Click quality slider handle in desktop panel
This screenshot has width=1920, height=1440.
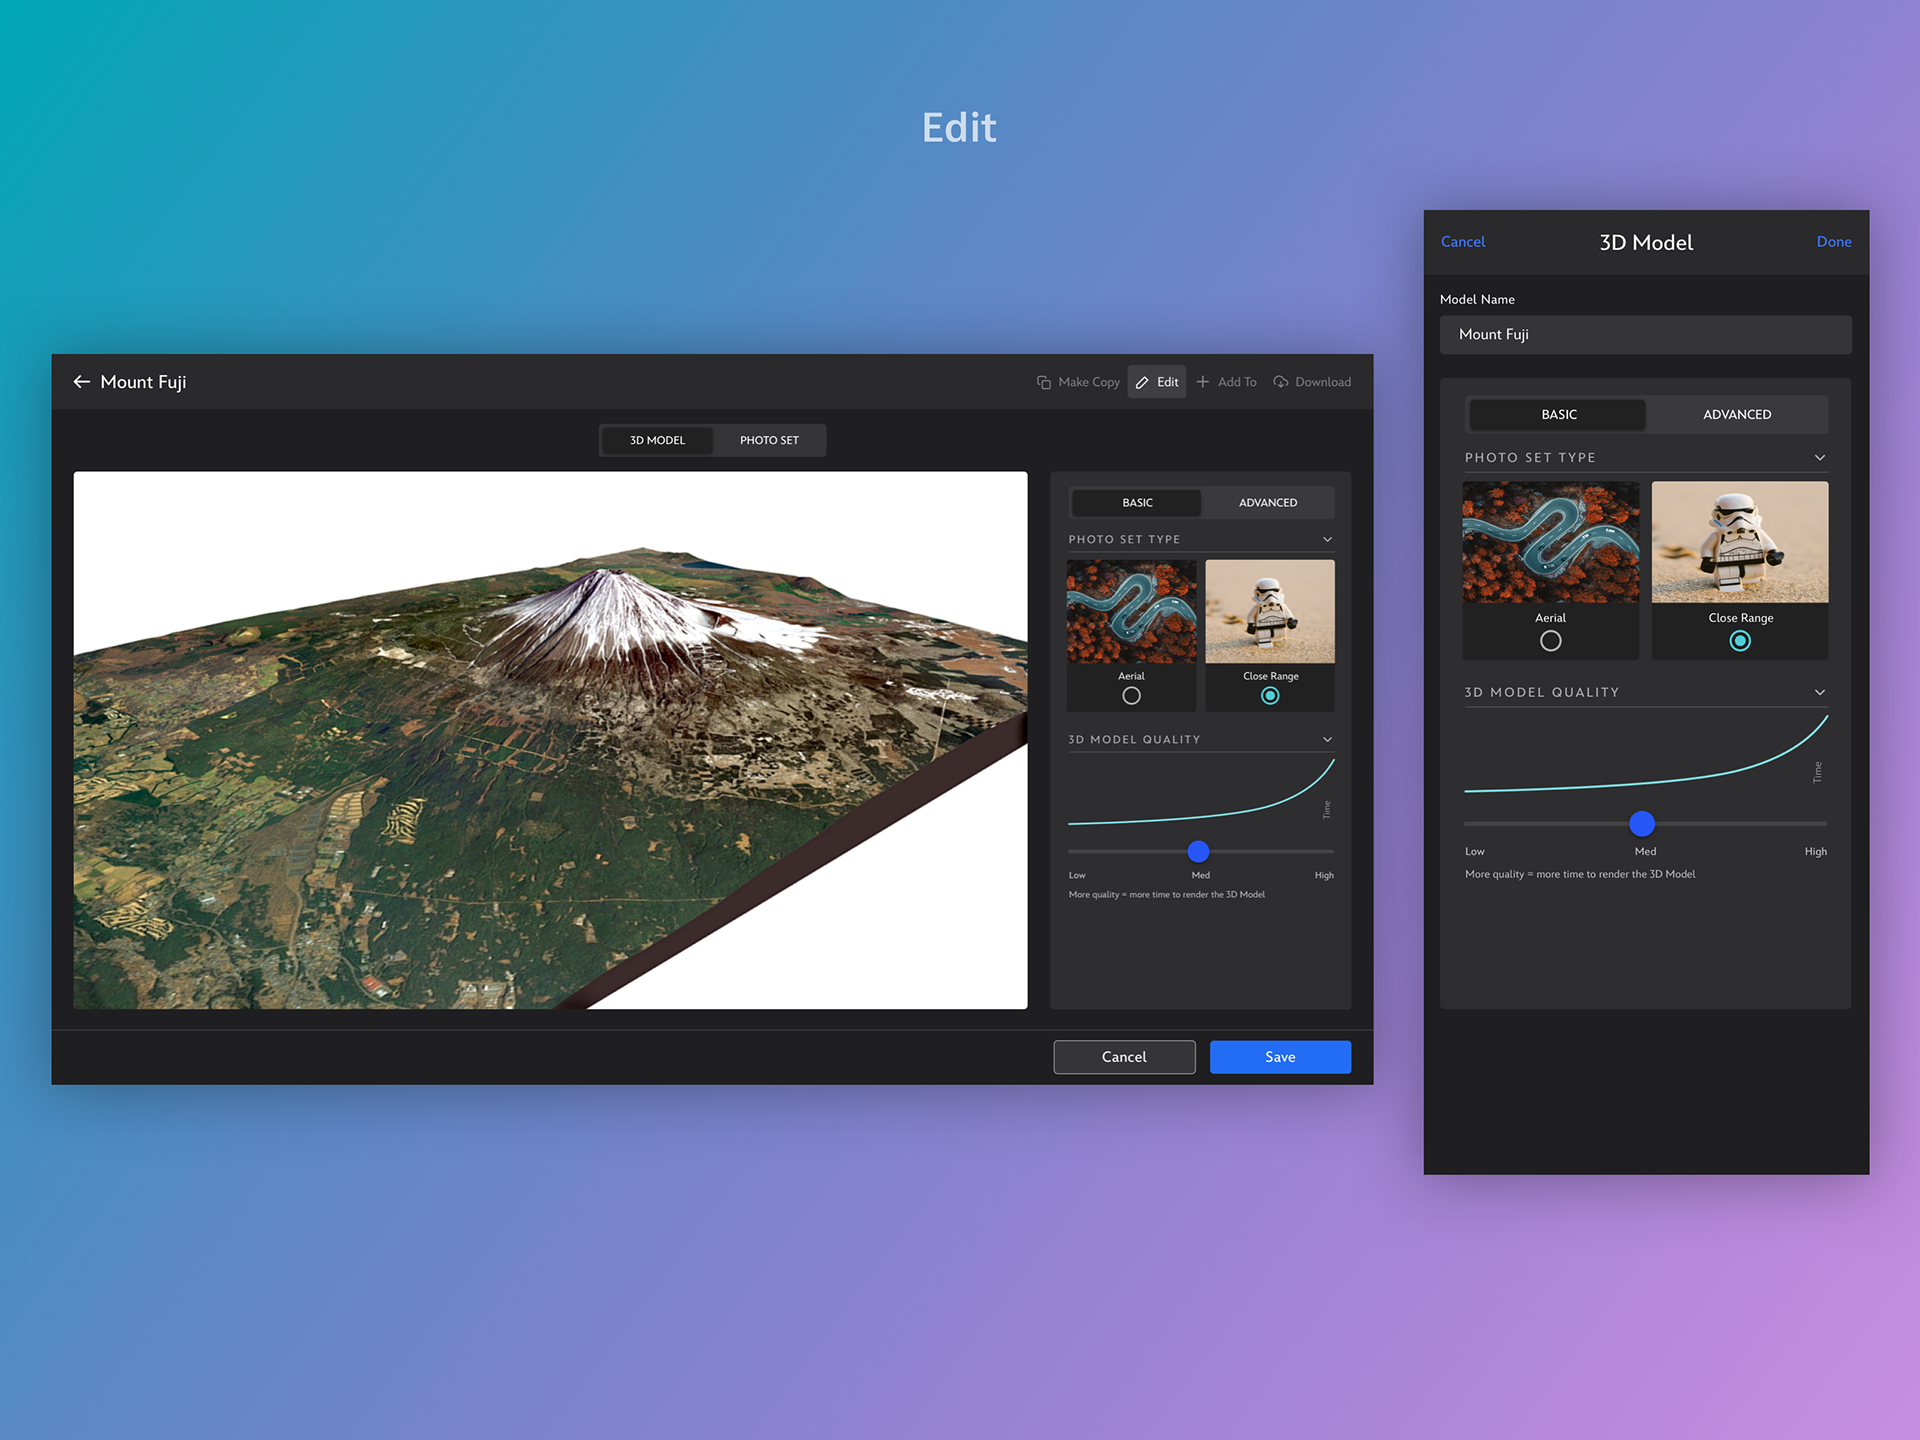(1198, 852)
